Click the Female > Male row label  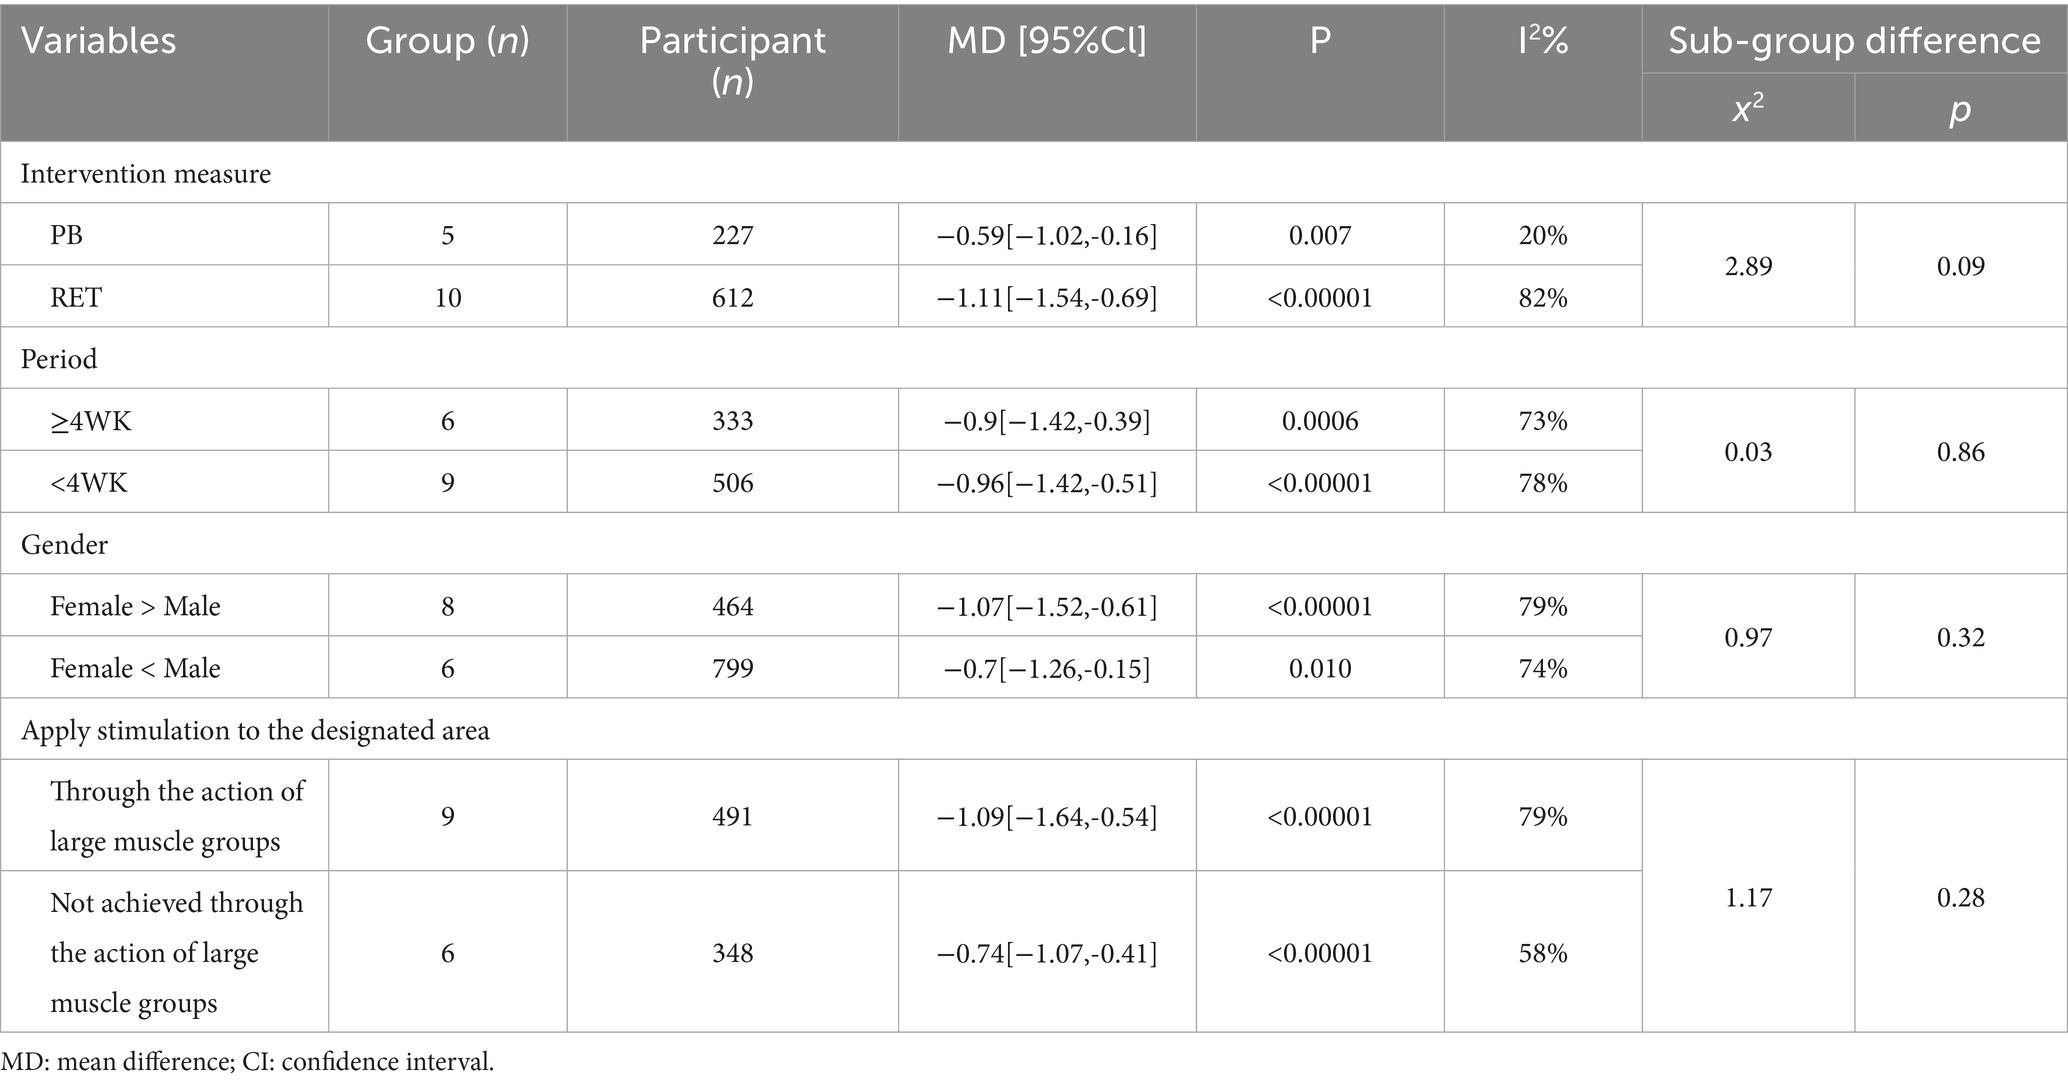(135, 606)
